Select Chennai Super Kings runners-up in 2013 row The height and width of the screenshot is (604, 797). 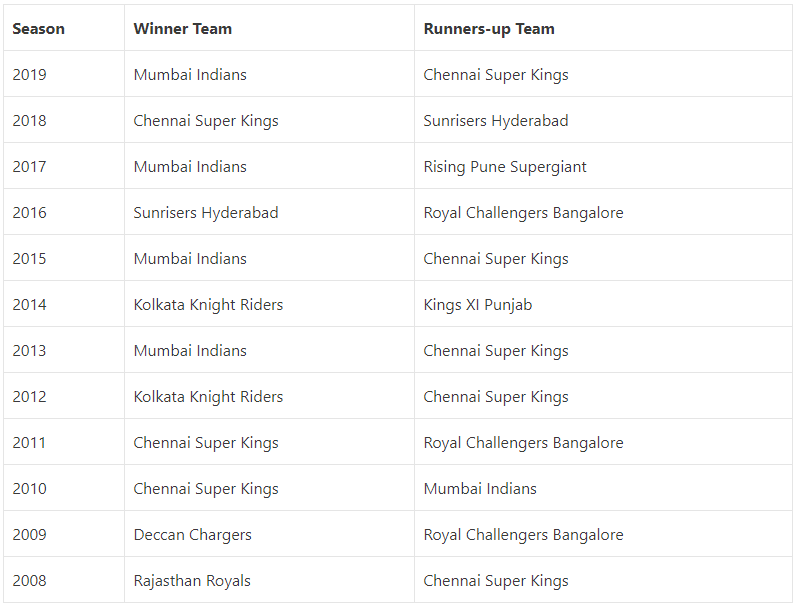click(496, 351)
